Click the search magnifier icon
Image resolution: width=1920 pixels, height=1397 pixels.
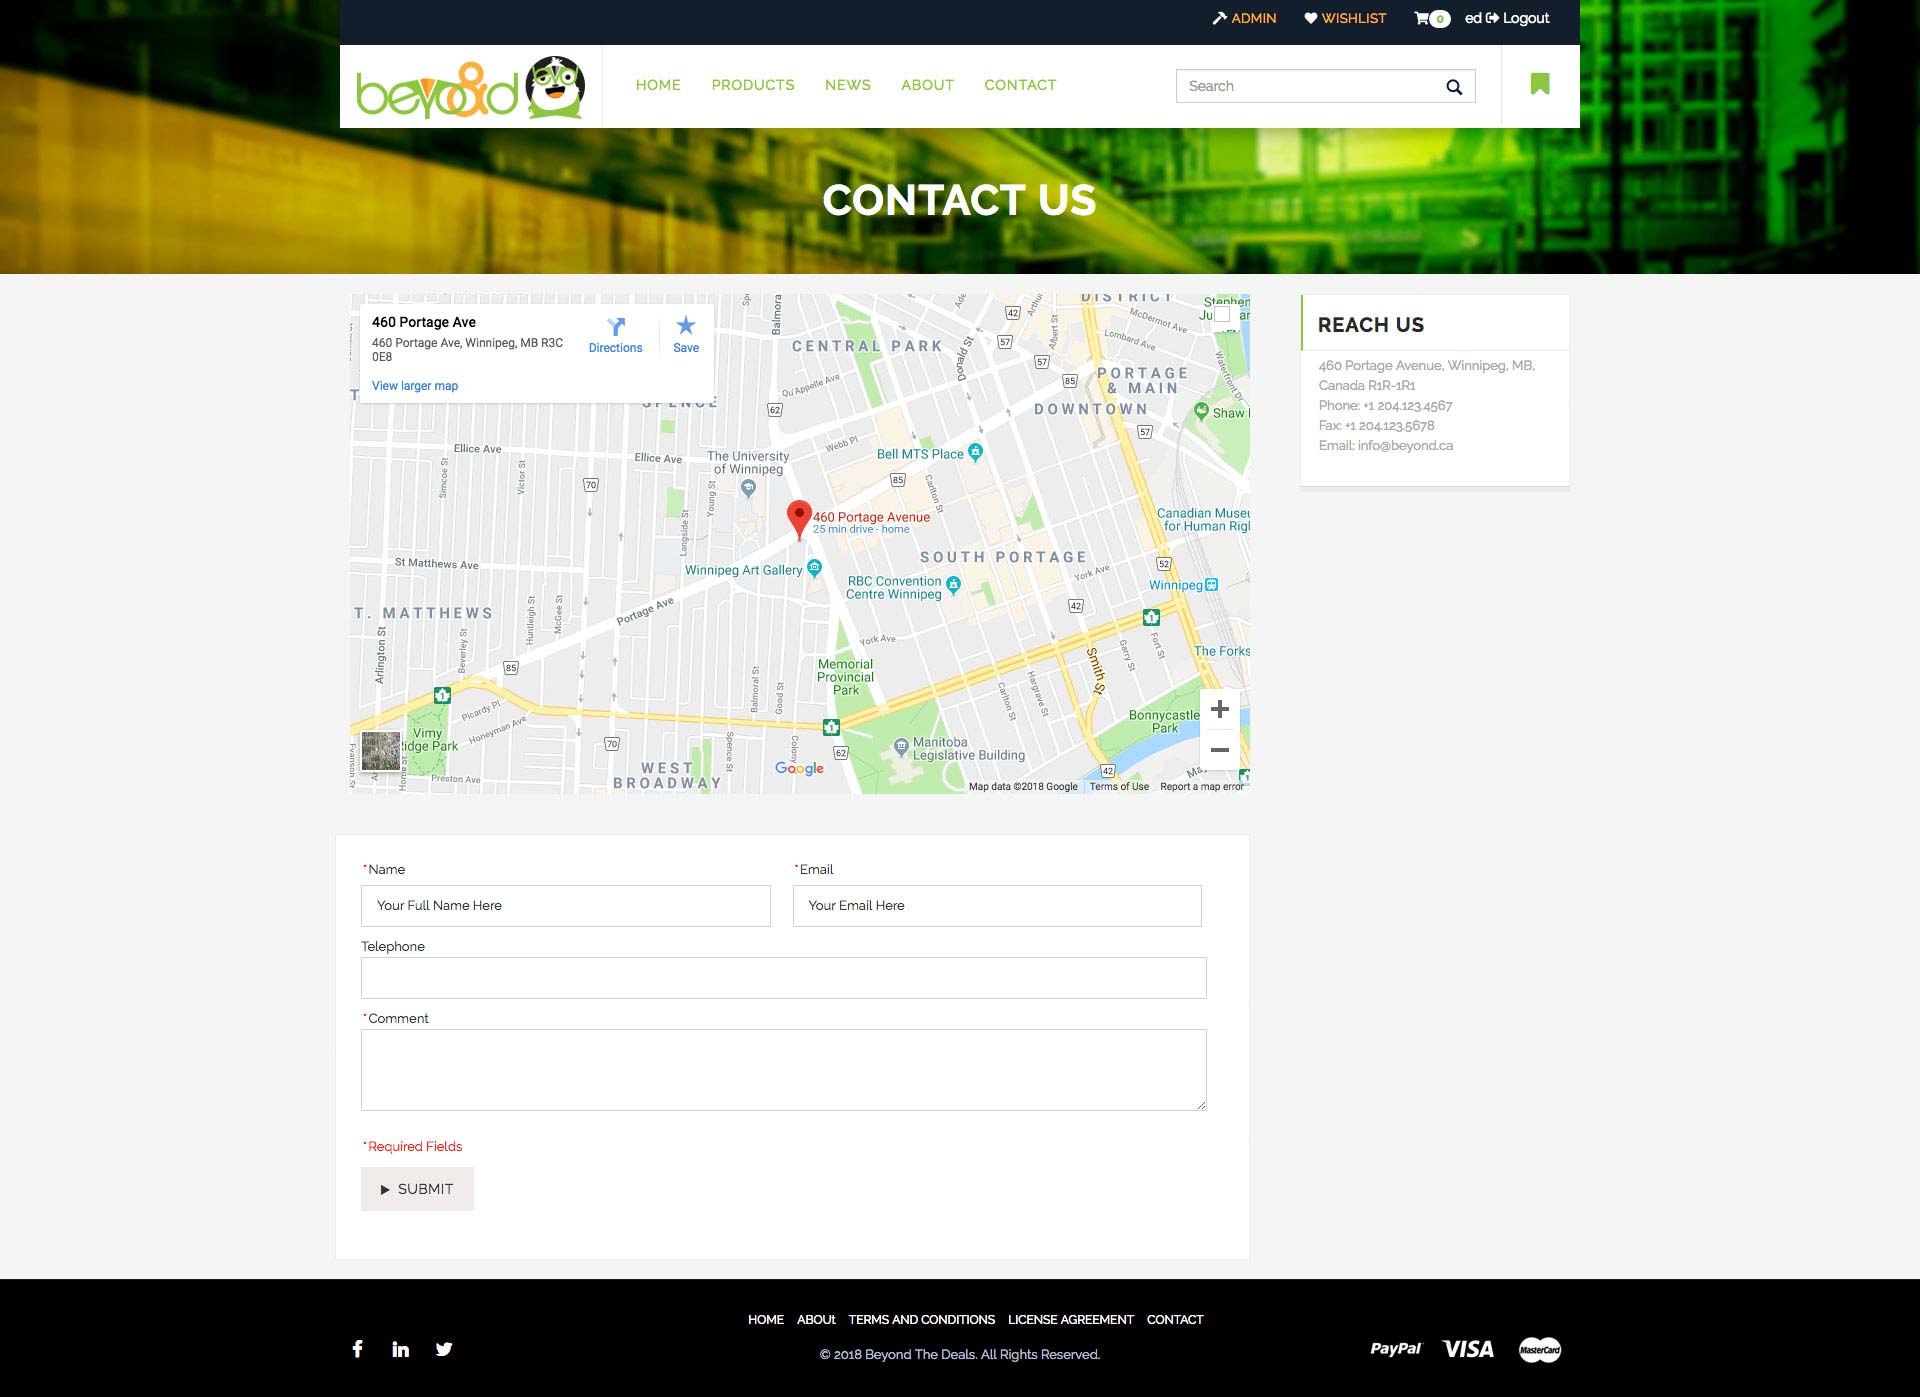click(1454, 87)
